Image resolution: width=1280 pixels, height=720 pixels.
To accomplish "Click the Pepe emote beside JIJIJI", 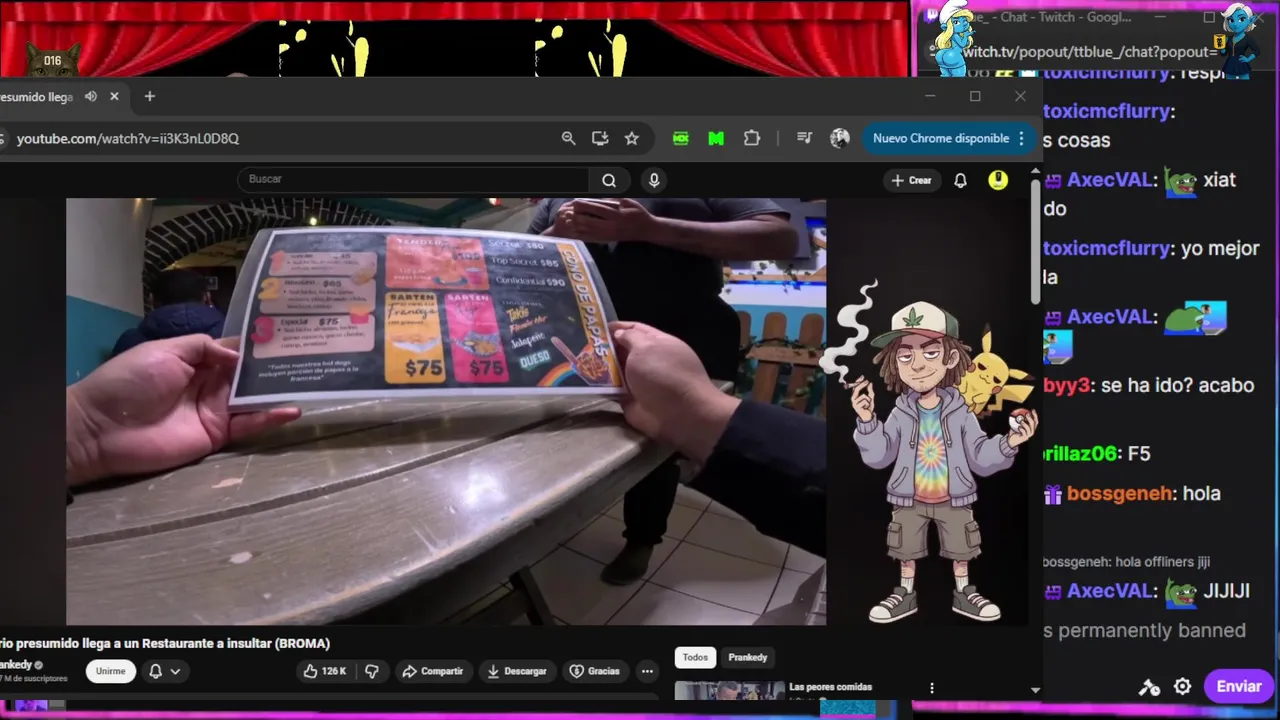I will (x=1181, y=593).
